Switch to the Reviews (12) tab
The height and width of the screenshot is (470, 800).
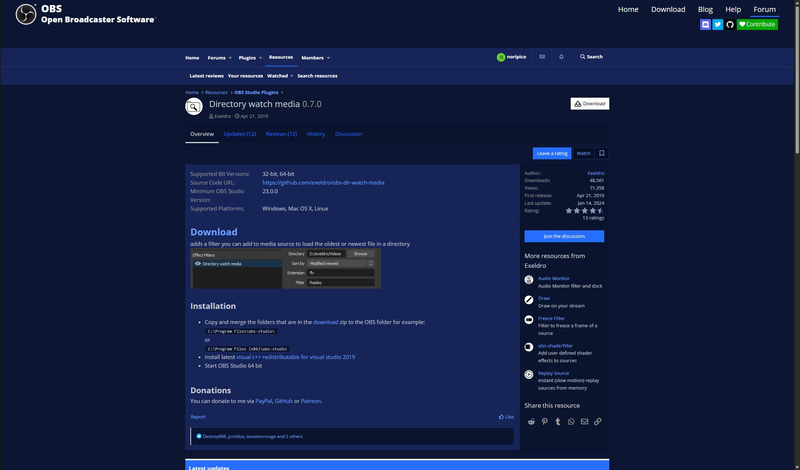(x=281, y=134)
